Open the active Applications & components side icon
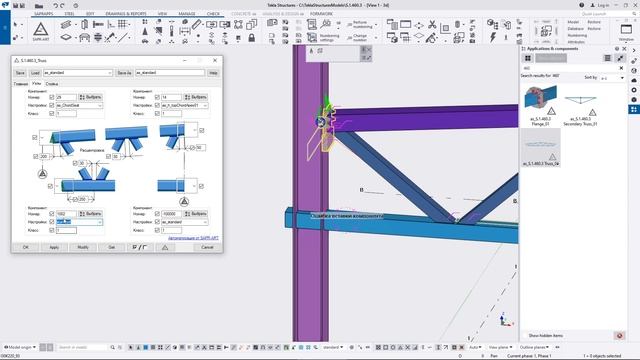This screenshot has width=640, height=360. 634,109
